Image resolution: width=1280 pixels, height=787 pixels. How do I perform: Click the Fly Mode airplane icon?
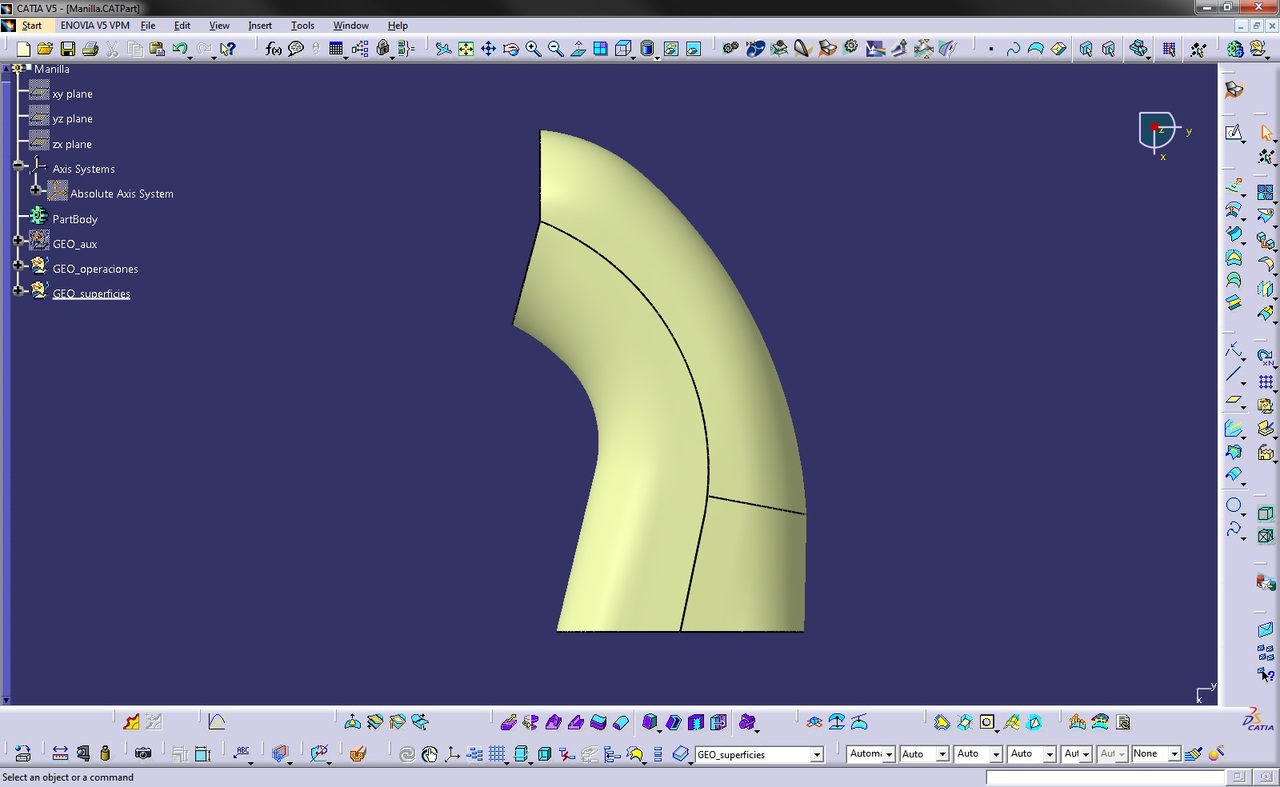[443, 48]
